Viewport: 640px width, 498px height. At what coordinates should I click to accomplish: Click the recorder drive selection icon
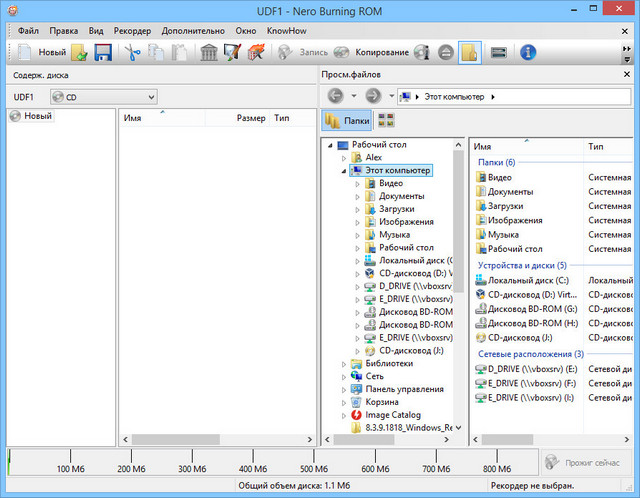(x=497, y=52)
